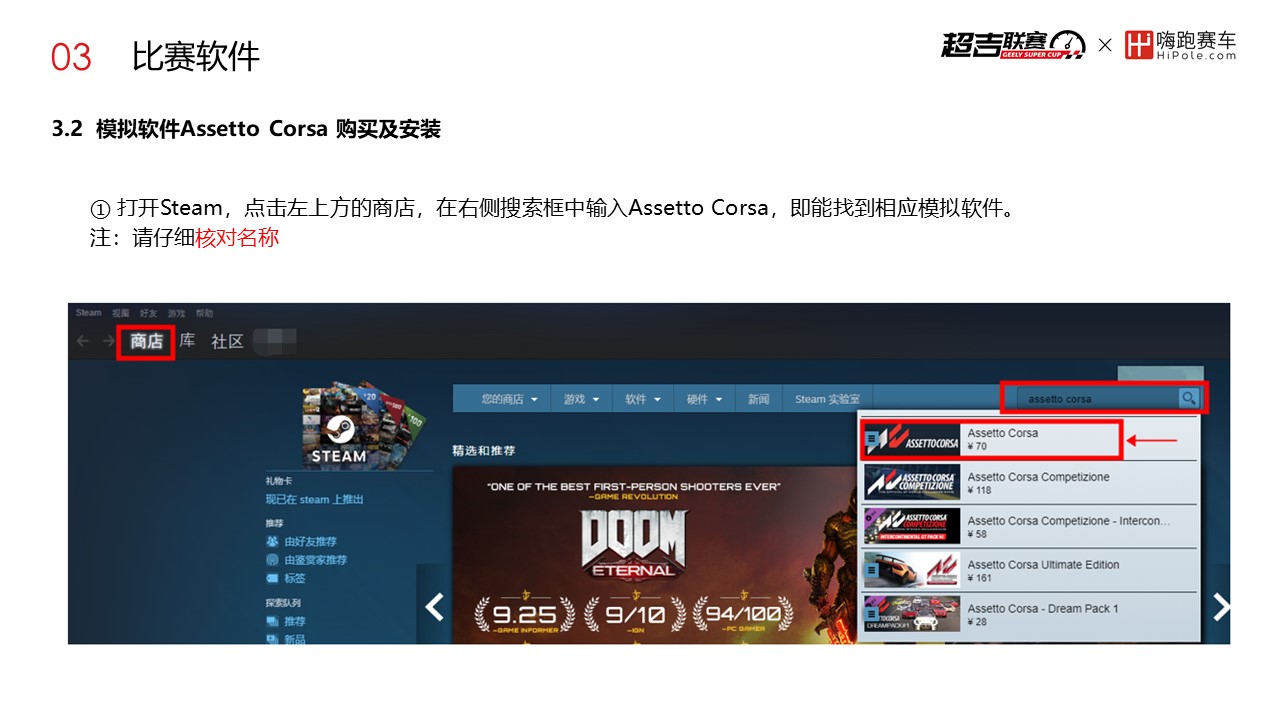Click the red 核对名称 text
The image size is (1280, 720).
(x=237, y=238)
